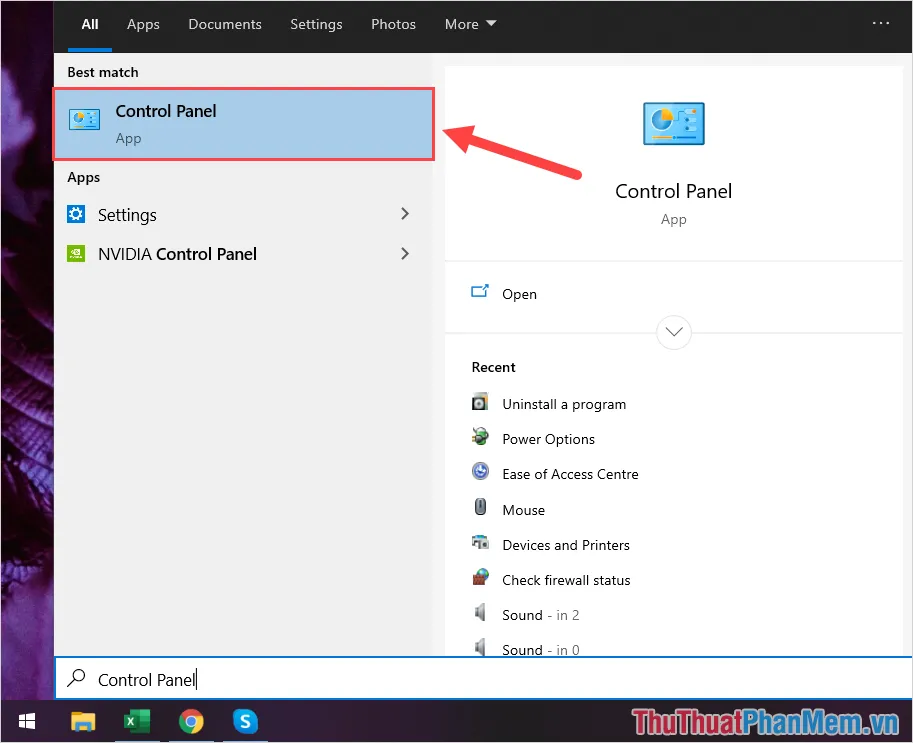Open Power Options from the Recent list
913x743 pixels.
coord(548,438)
